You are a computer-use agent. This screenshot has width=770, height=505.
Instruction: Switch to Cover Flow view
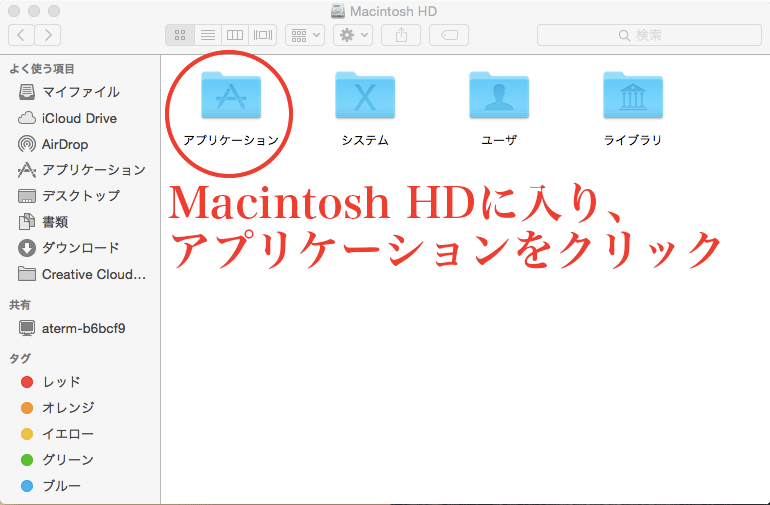point(263,35)
